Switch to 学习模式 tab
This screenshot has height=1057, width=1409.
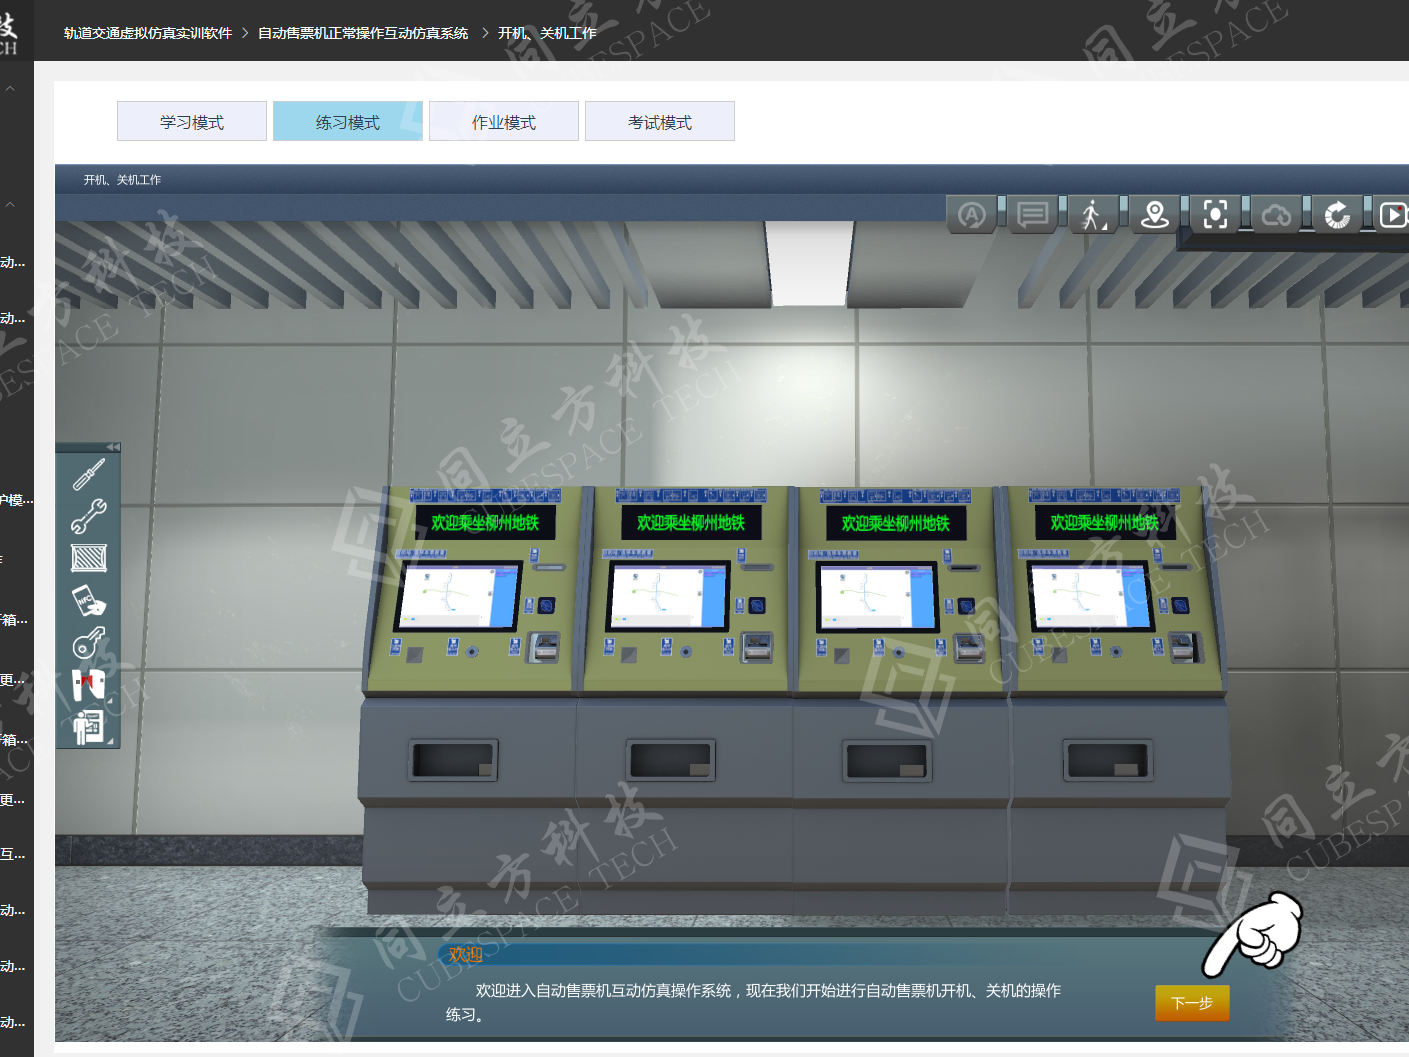[192, 122]
